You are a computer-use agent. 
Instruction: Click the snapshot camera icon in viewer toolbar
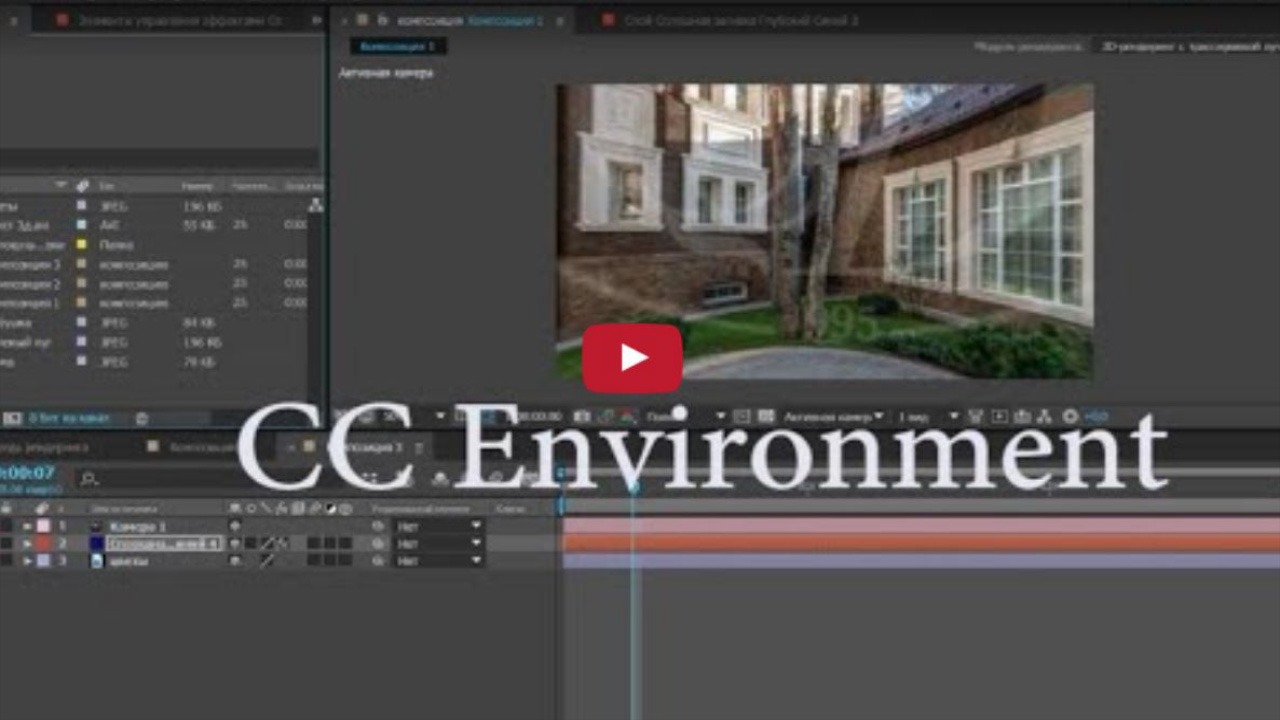point(581,416)
